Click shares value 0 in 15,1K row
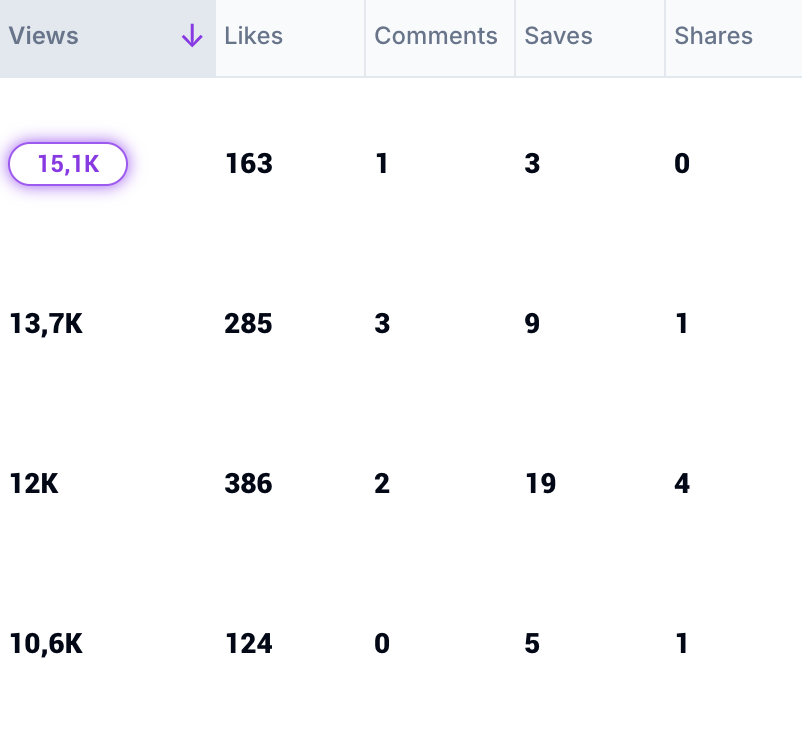Viewport: 802px width, 756px height. (682, 164)
